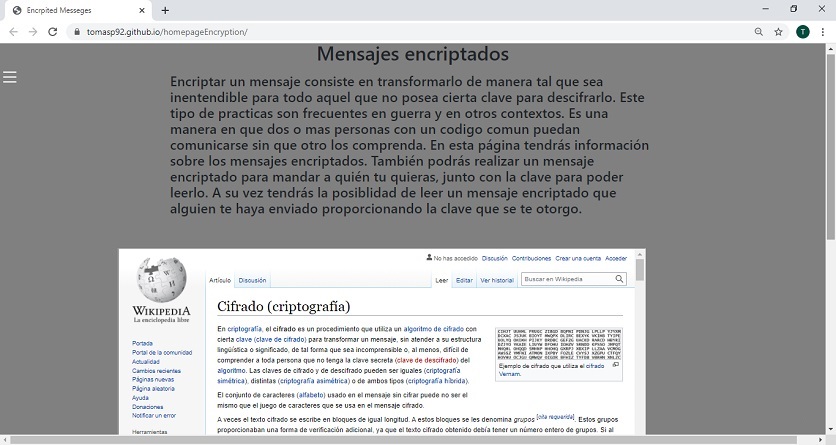Focus the Buscar en Wikipedia search field
The height and width of the screenshot is (445, 836).
(x=566, y=280)
